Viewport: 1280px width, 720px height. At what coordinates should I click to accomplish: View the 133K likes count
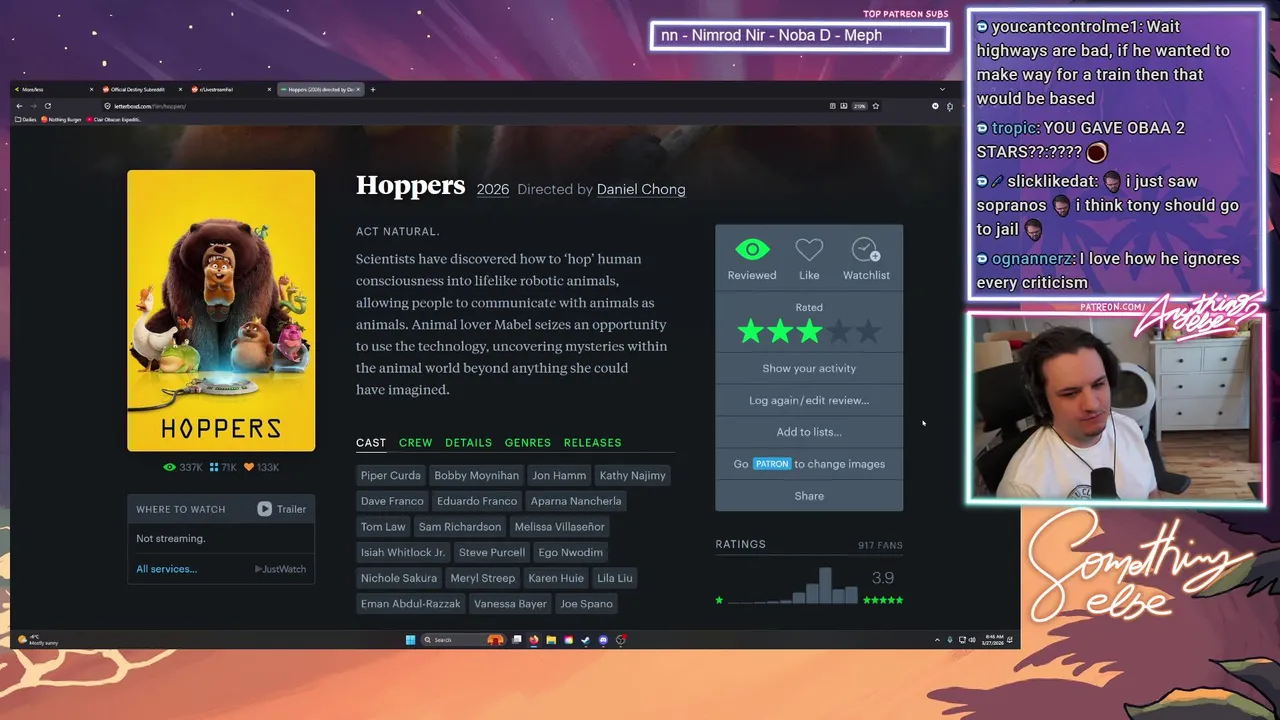pos(261,467)
